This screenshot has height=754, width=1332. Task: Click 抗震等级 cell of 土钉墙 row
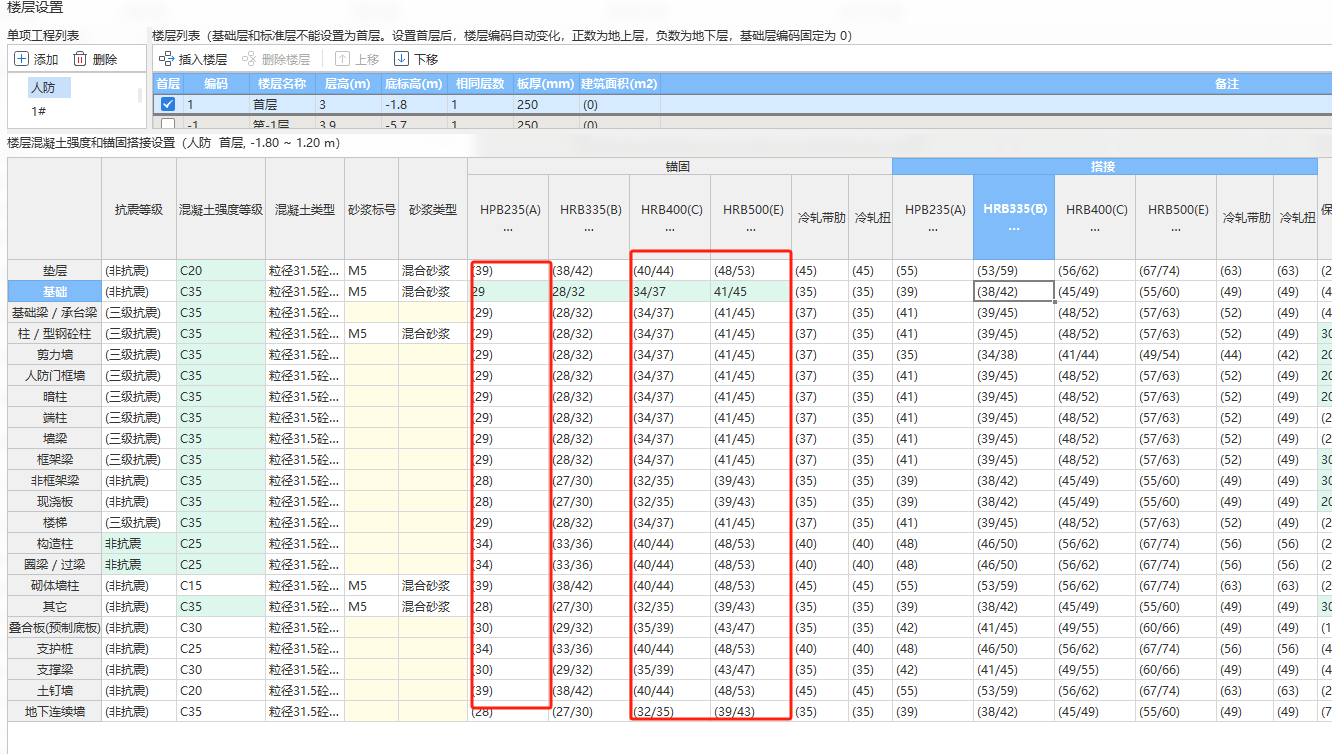[139, 690]
